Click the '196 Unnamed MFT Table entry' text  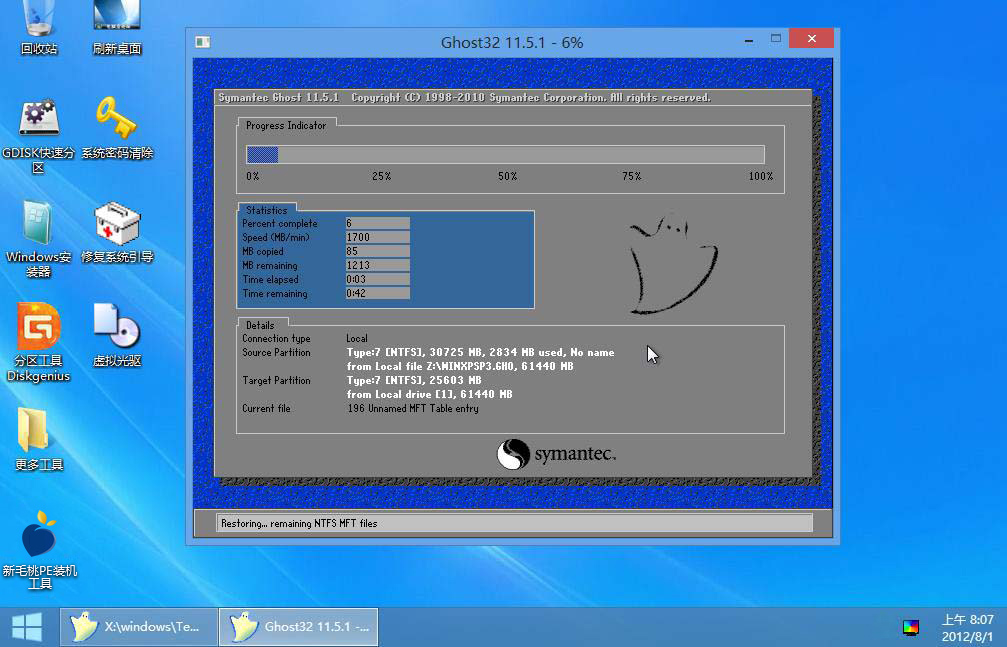(x=412, y=409)
